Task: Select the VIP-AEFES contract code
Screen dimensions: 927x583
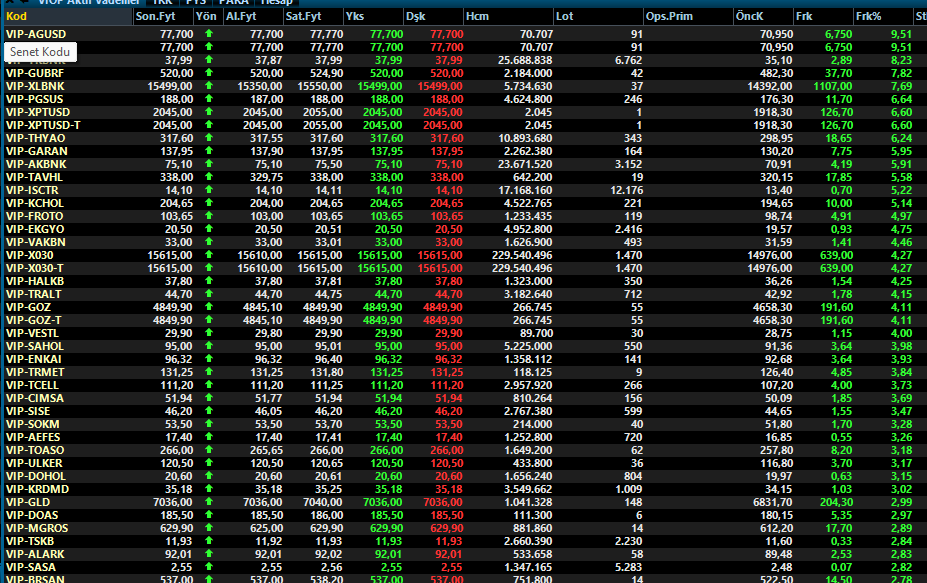Action: click(33, 438)
